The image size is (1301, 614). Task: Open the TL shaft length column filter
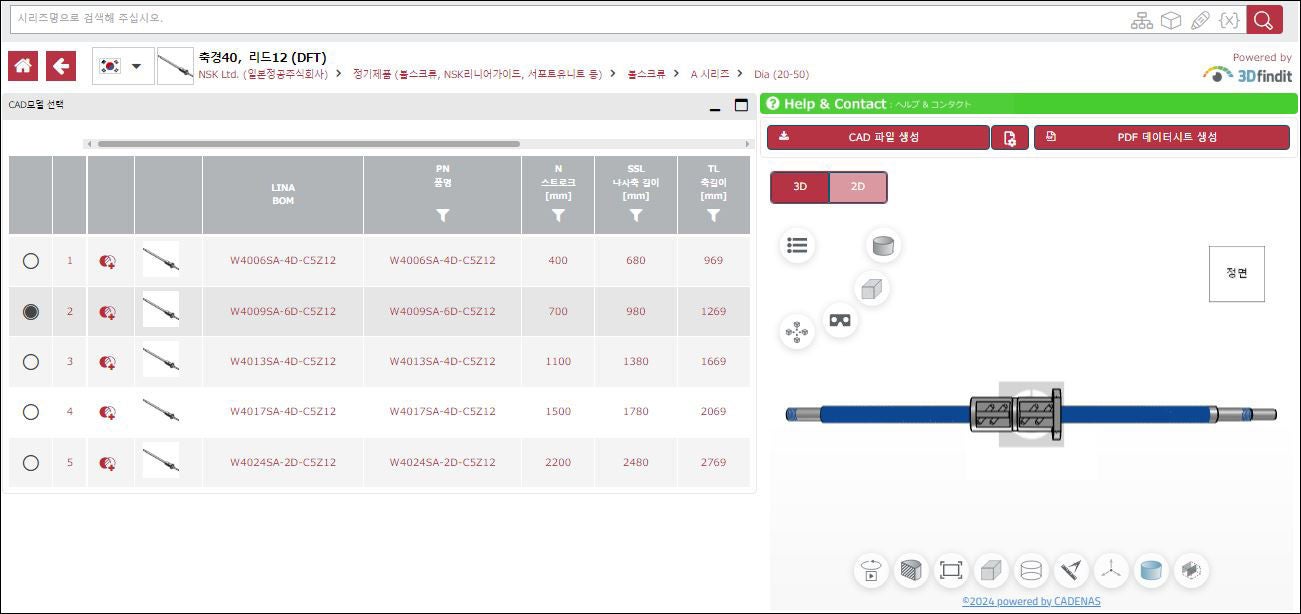[713, 215]
